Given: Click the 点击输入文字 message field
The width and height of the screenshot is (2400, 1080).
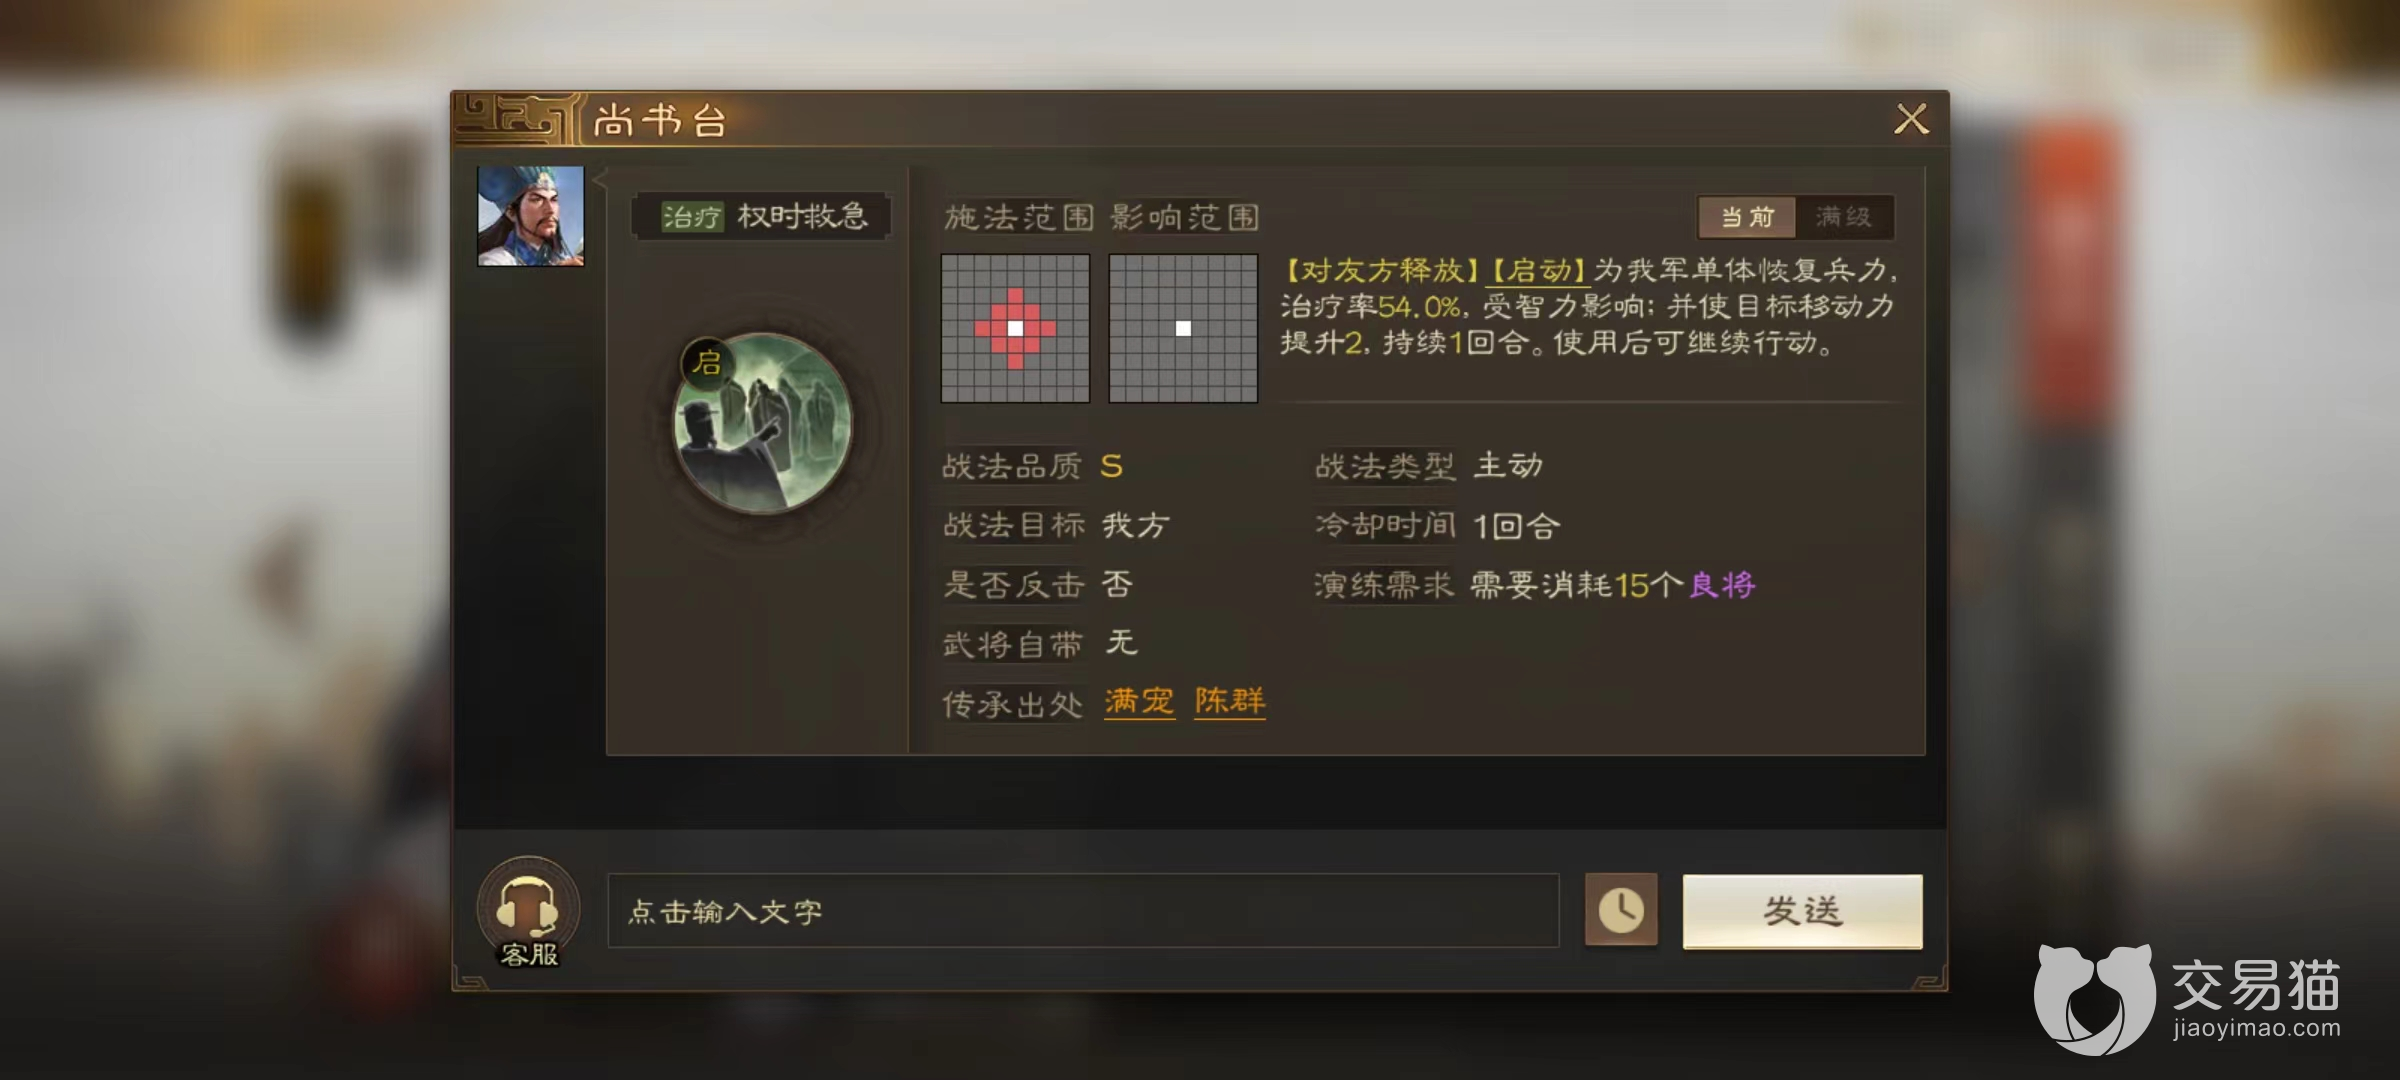Looking at the screenshot, I should [x=1083, y=911].
